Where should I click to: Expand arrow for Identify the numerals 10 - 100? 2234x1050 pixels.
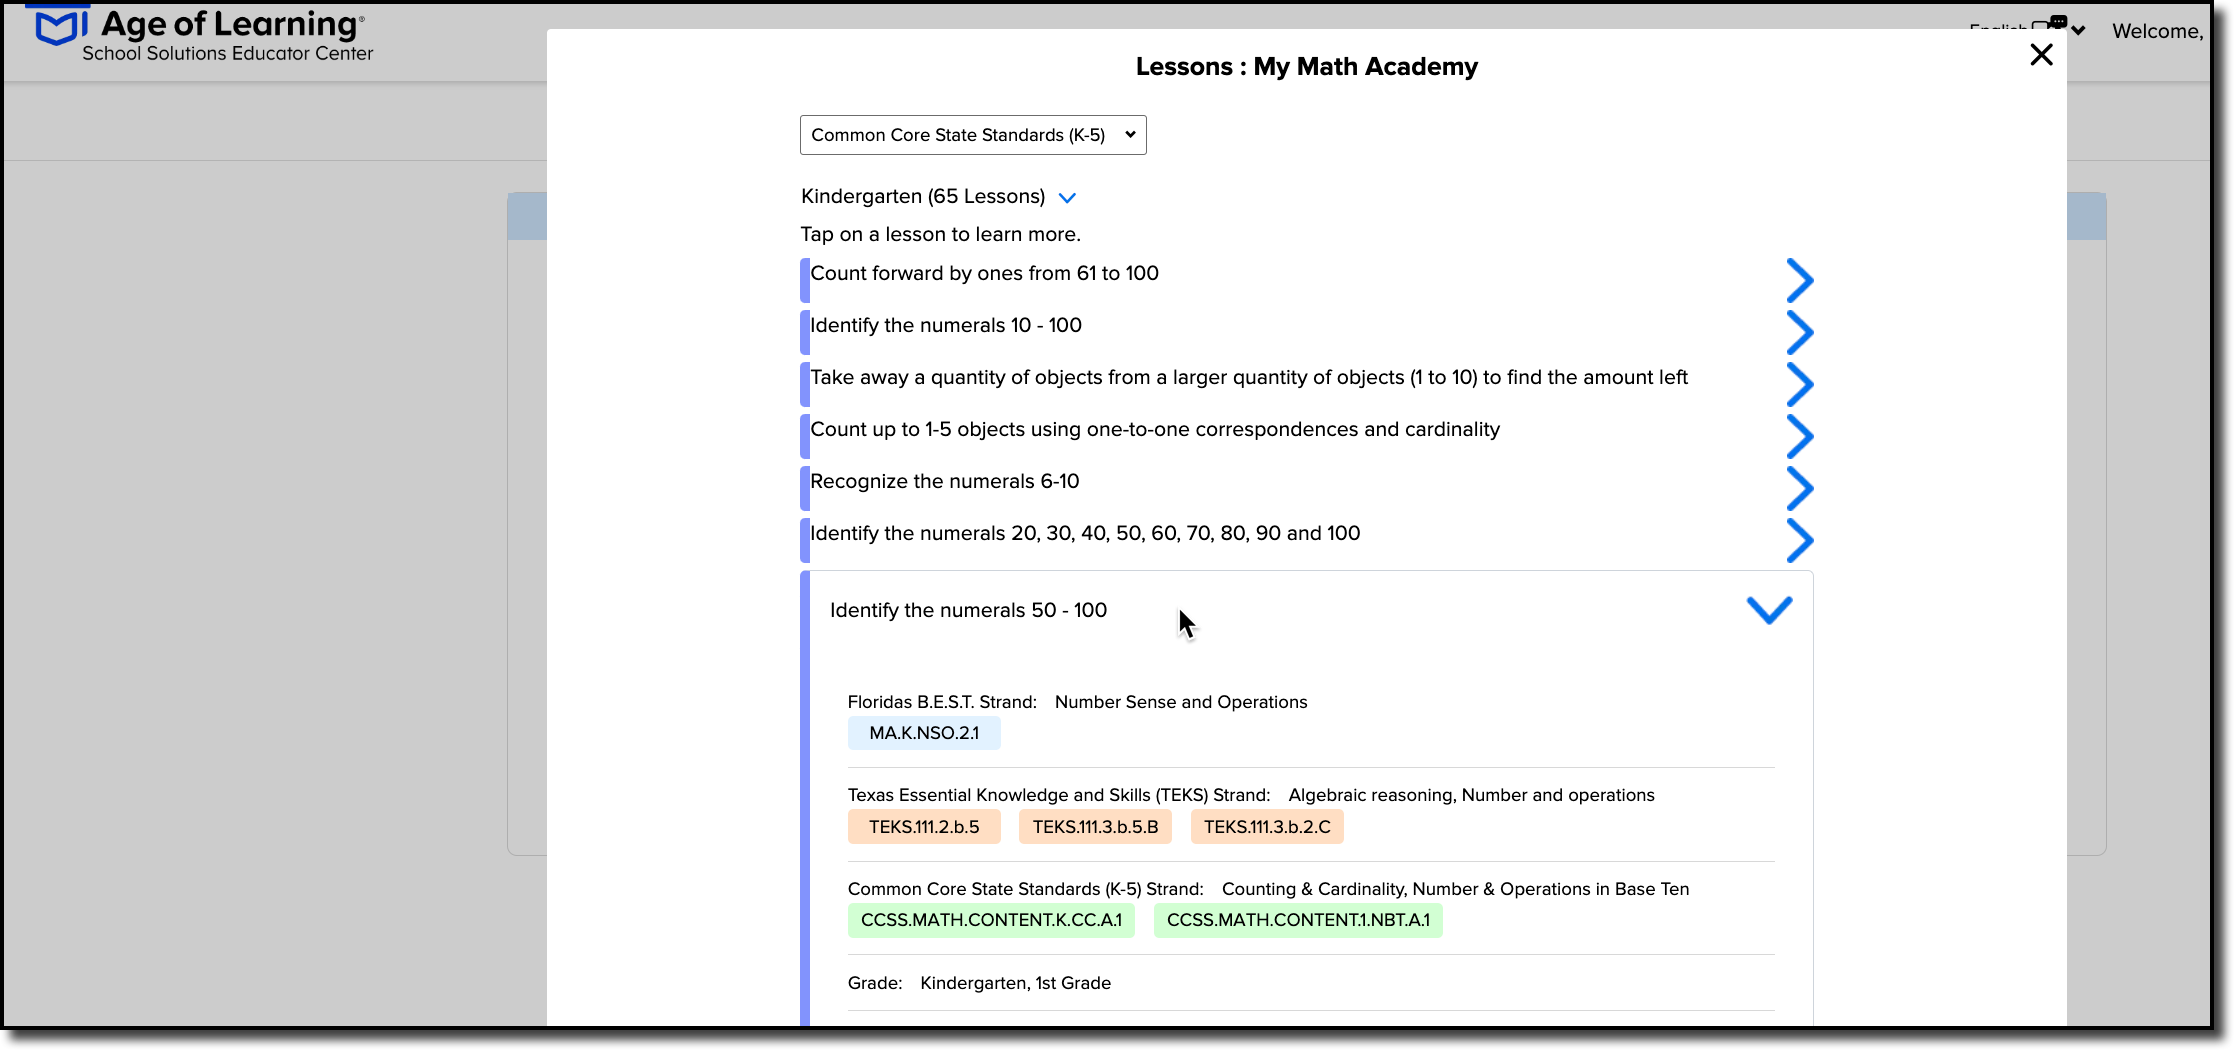tap(1799, 333)
